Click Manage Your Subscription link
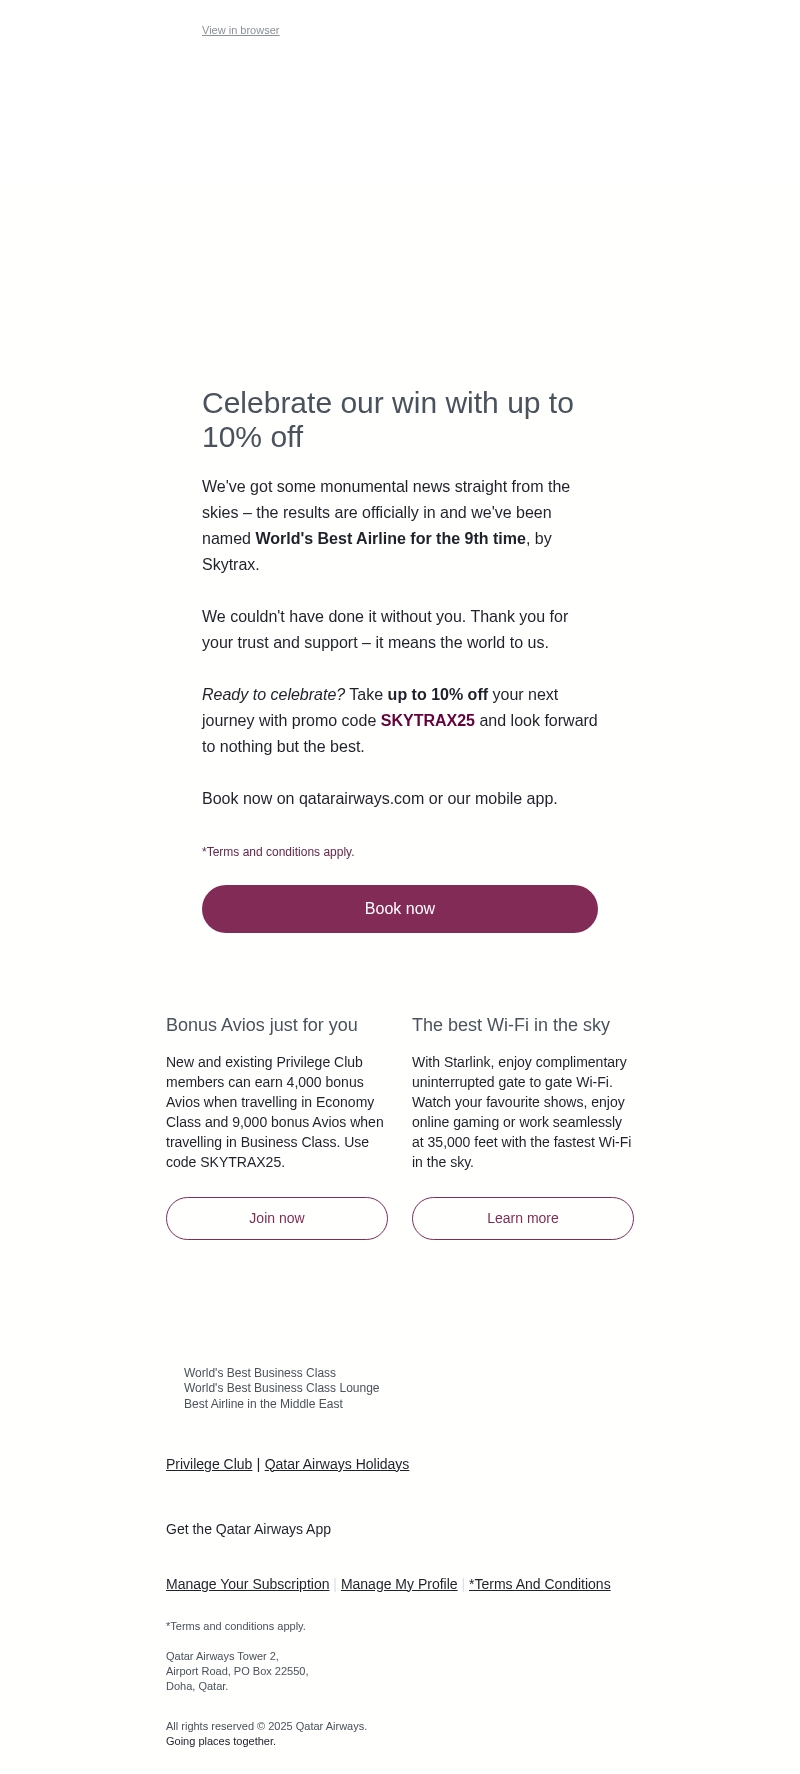The height and width of the screenshot is (1774, 800). 247,1584
